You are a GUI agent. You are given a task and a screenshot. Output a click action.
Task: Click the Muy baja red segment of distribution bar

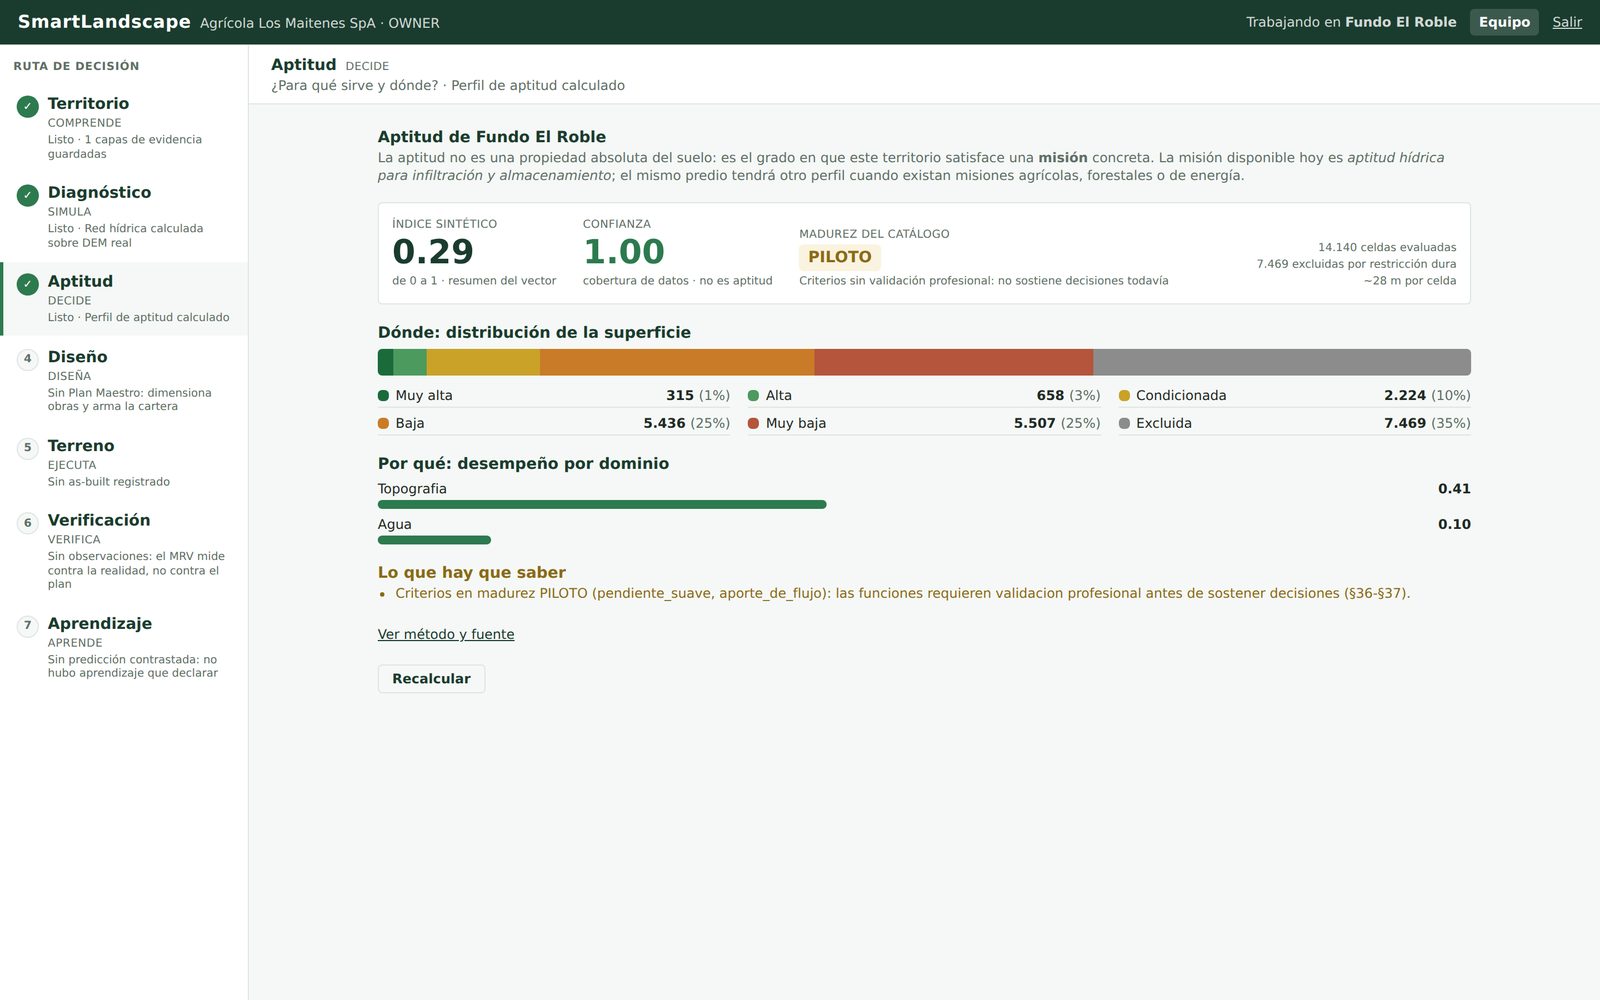point(954,362)
